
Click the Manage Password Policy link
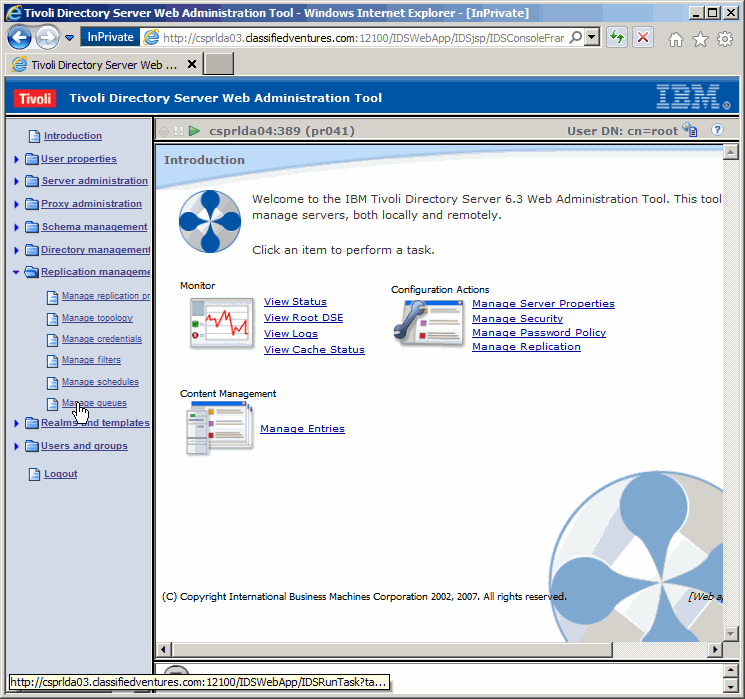538,333
